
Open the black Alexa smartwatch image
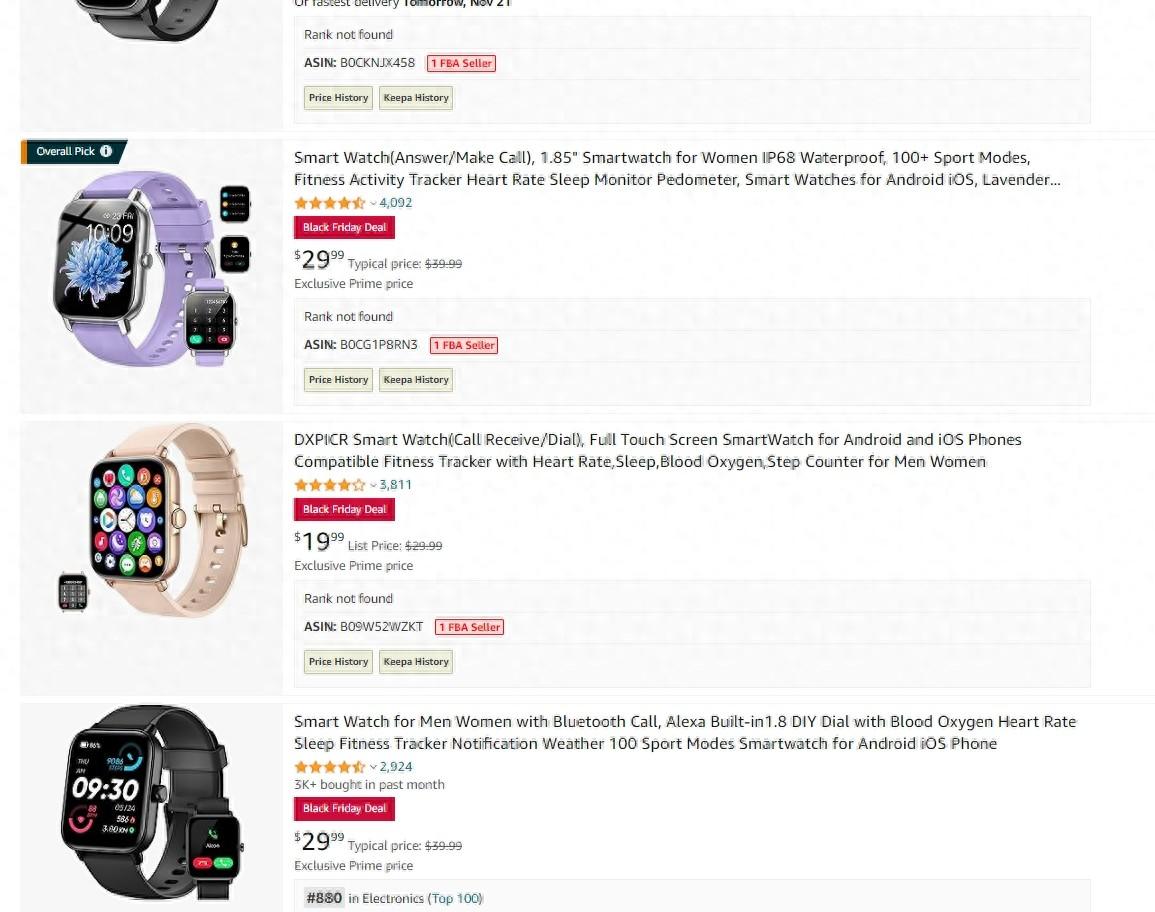pos(151,803)
